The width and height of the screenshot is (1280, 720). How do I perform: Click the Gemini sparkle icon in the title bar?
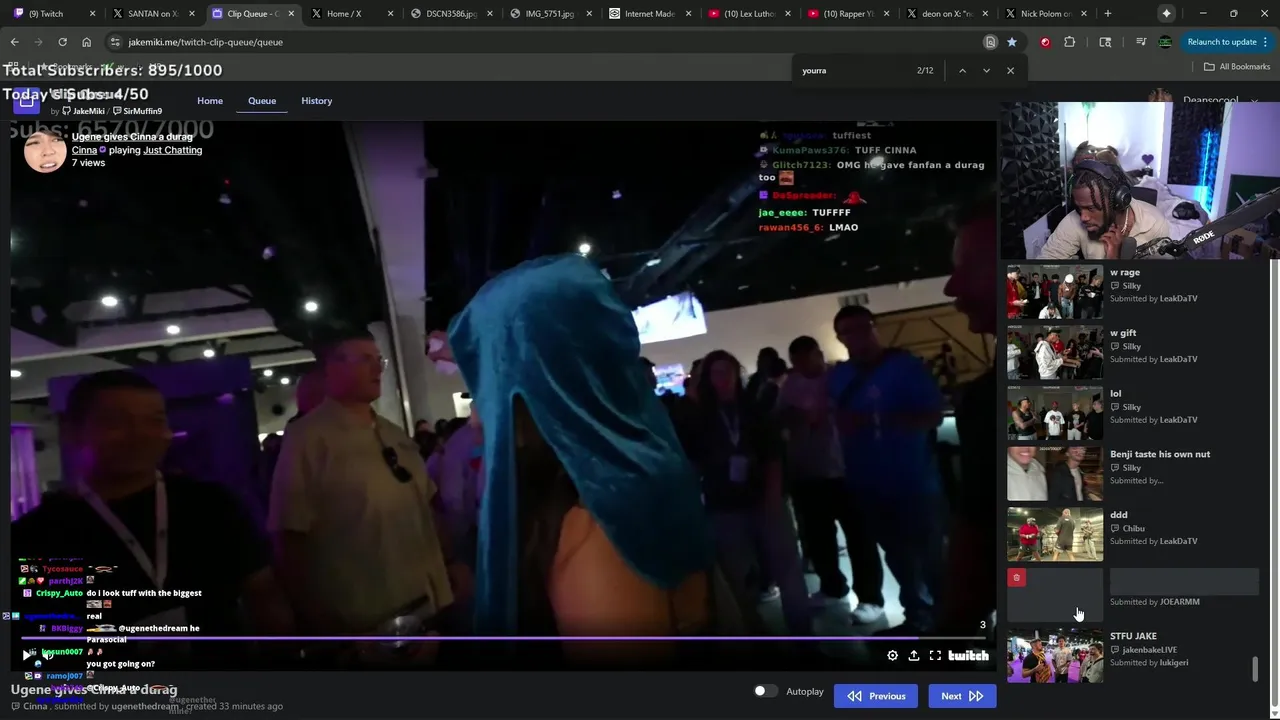(1166, 13)
